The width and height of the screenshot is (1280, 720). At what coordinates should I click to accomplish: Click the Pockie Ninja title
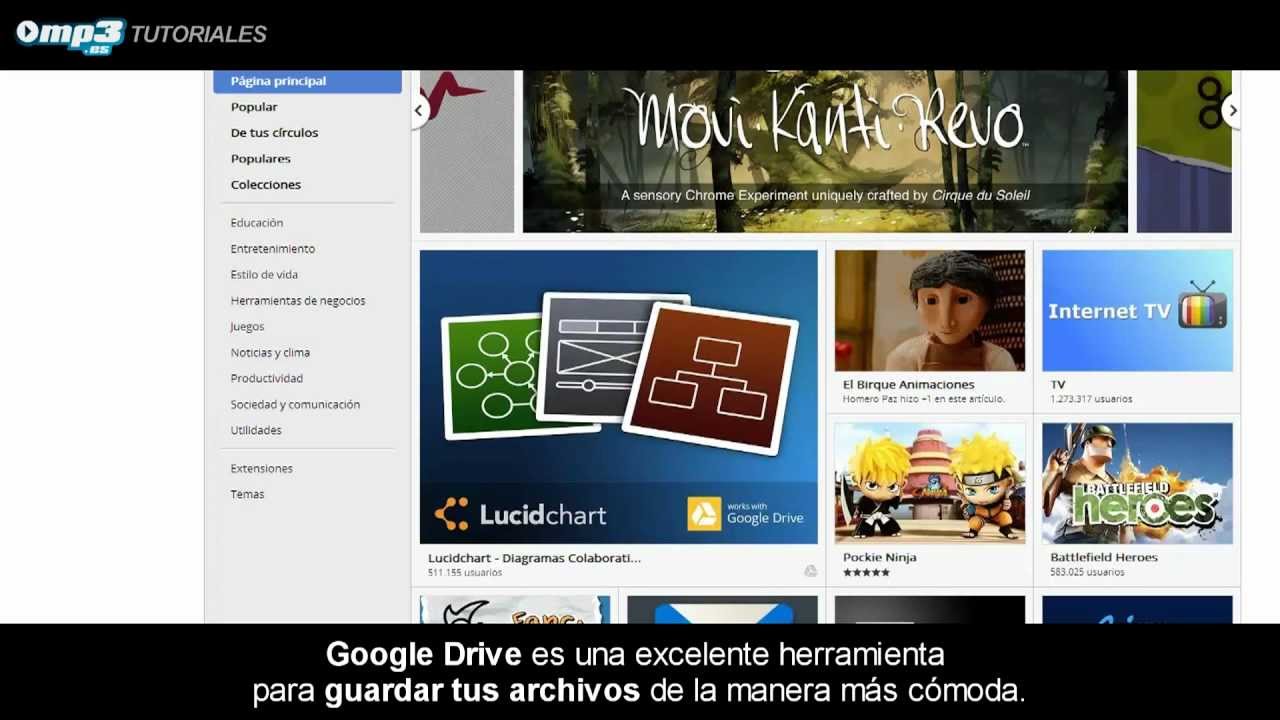(880, 558)
